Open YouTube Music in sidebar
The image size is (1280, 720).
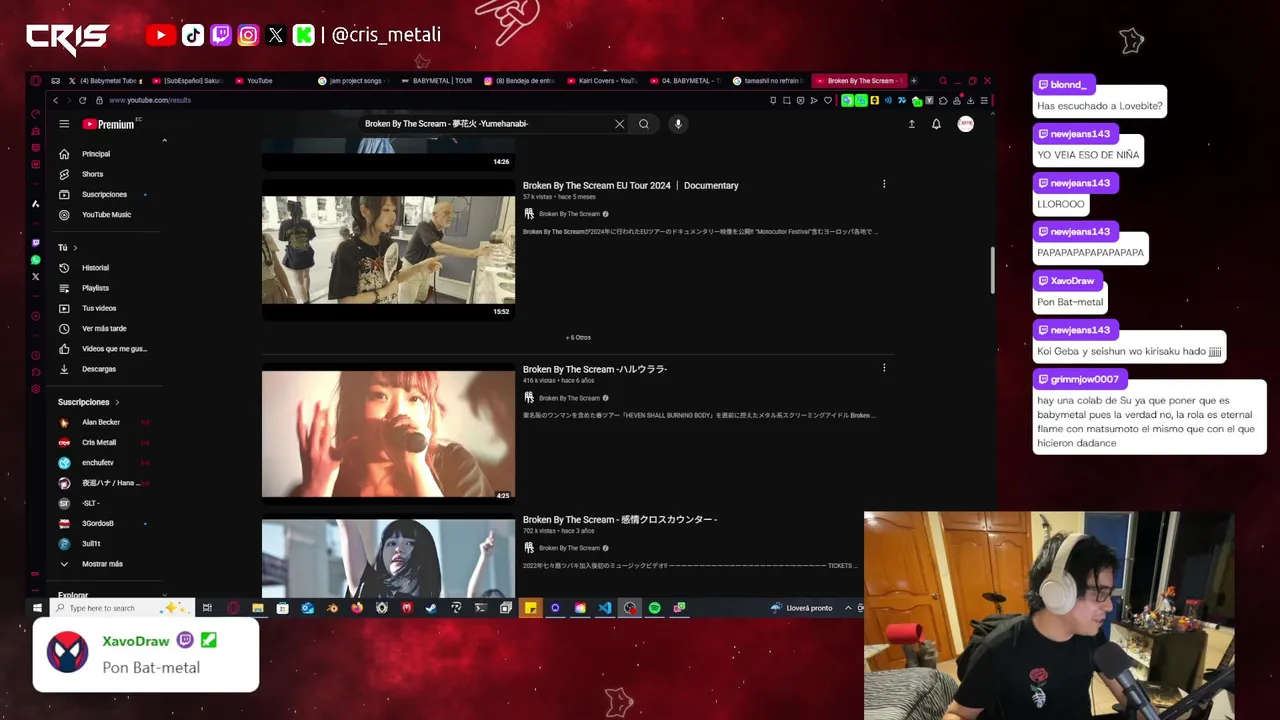(105, 214)
